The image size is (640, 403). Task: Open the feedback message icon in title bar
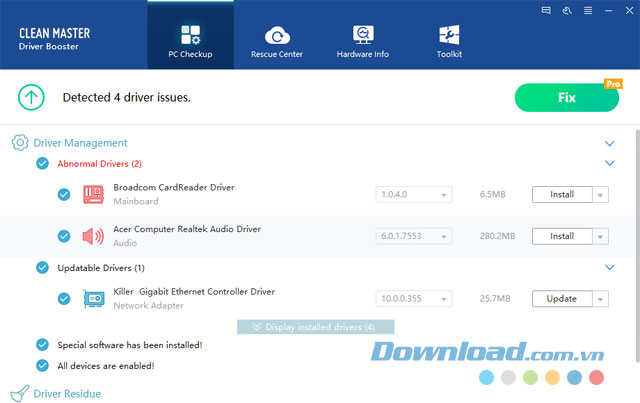point(545,11)
